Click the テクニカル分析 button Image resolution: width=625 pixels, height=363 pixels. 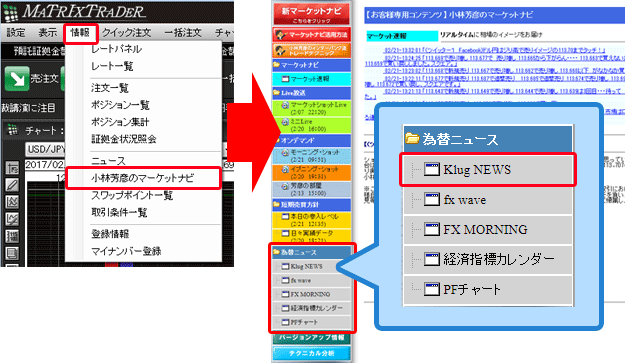coord(311,353)
